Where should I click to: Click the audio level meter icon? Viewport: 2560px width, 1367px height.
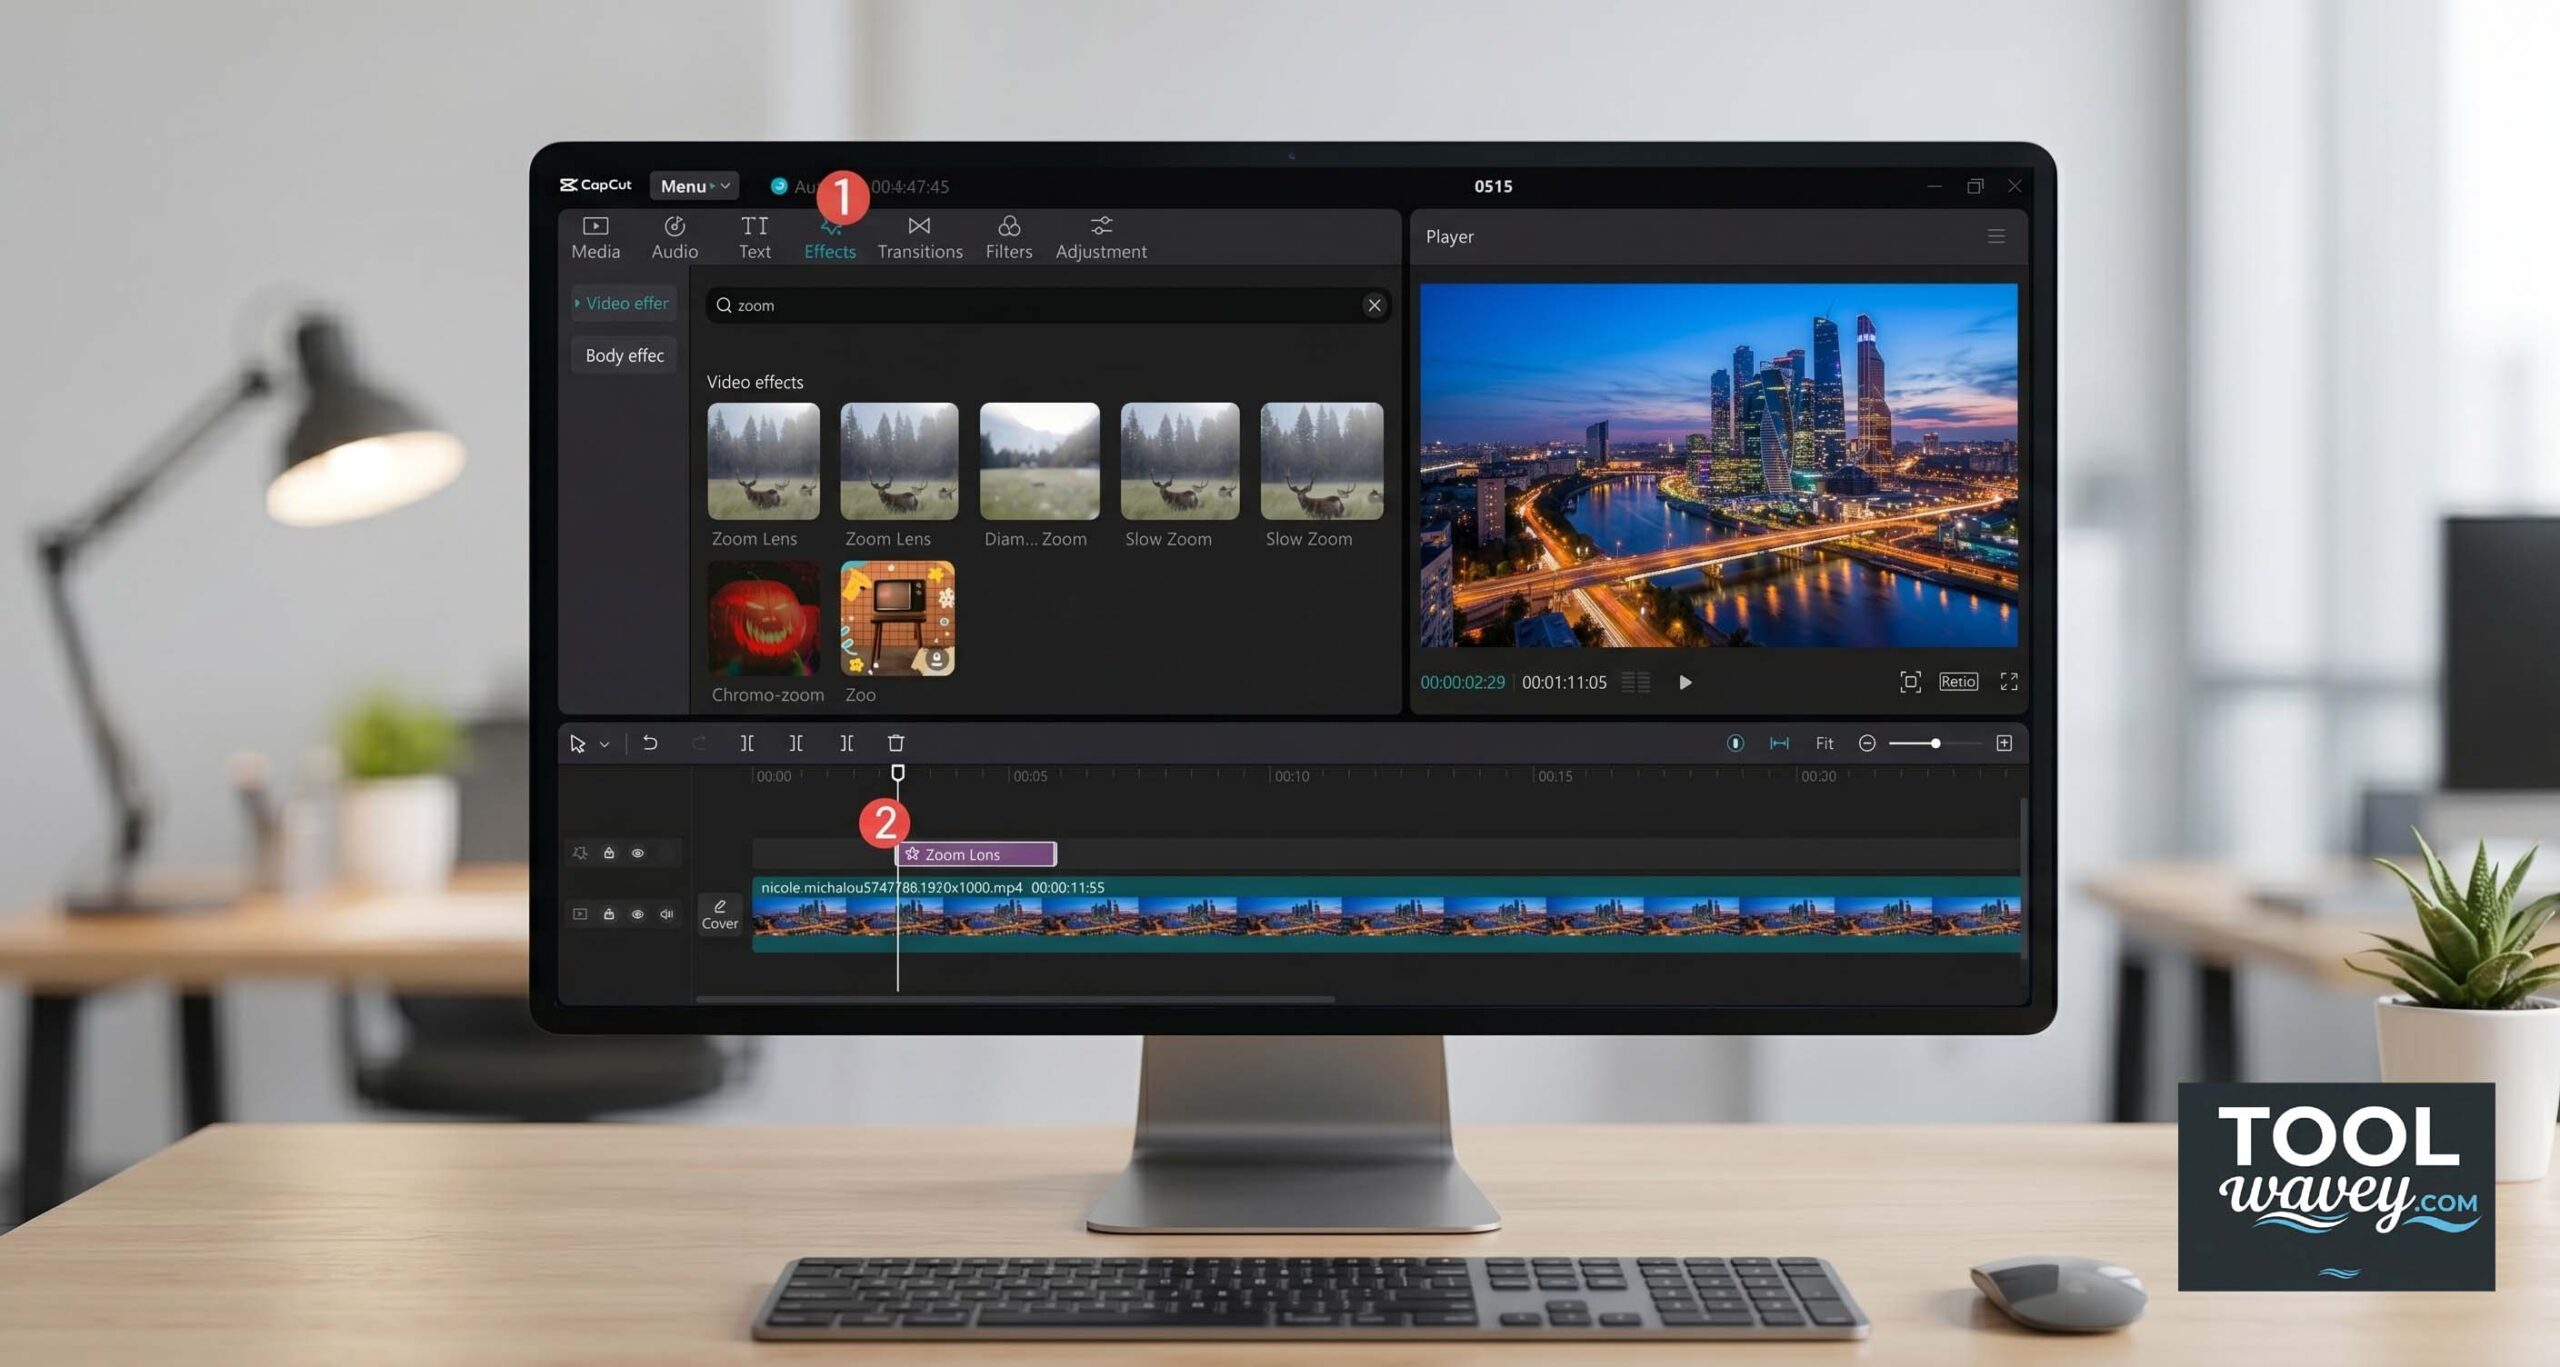click(x=1636, y=682)
